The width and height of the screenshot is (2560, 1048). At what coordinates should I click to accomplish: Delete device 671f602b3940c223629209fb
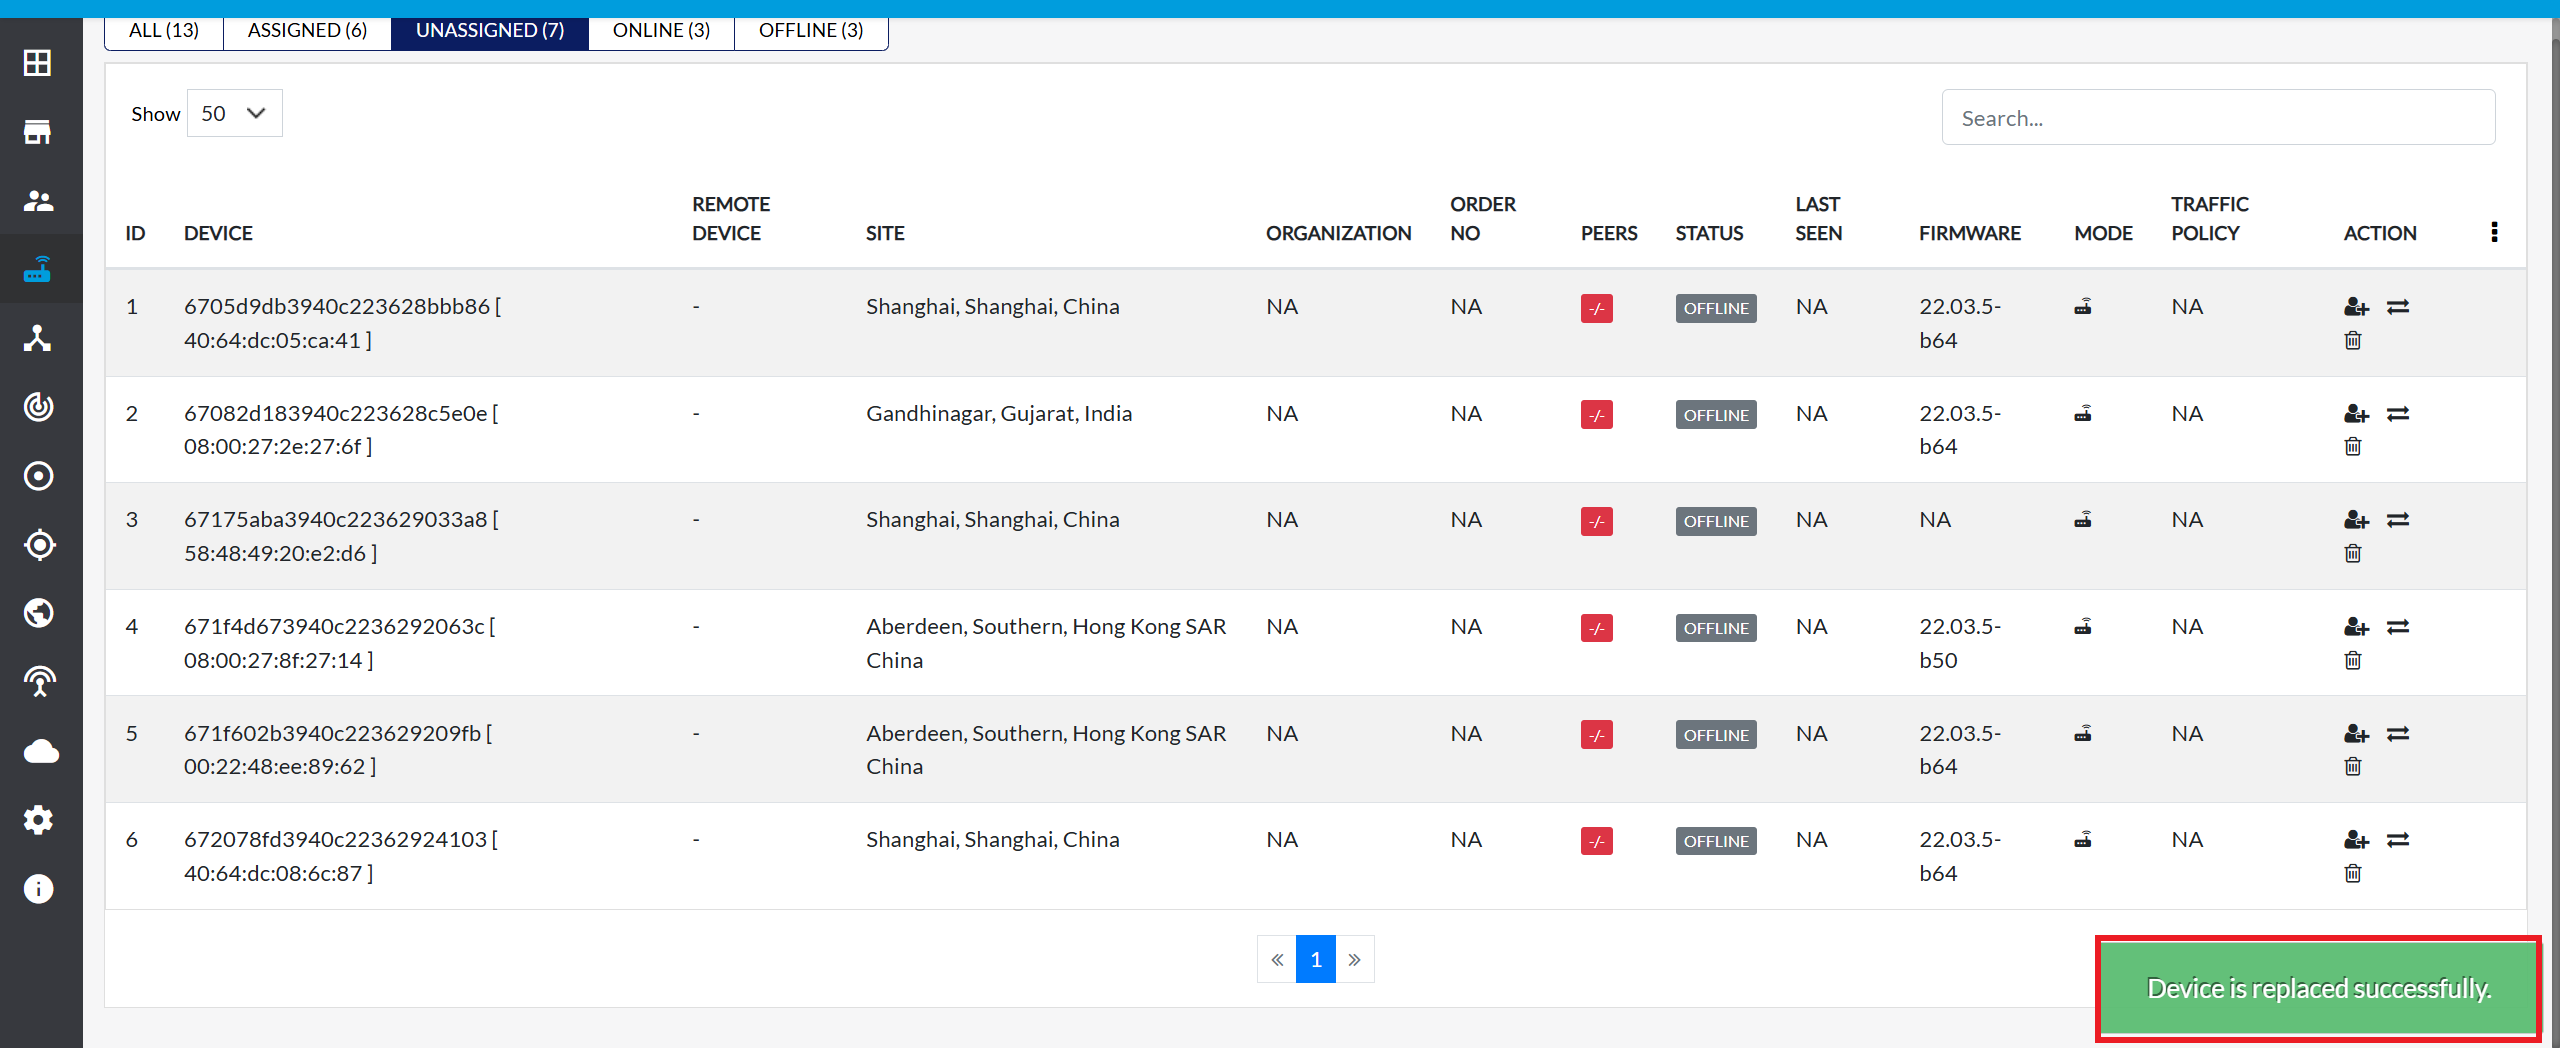point(2353,767)
